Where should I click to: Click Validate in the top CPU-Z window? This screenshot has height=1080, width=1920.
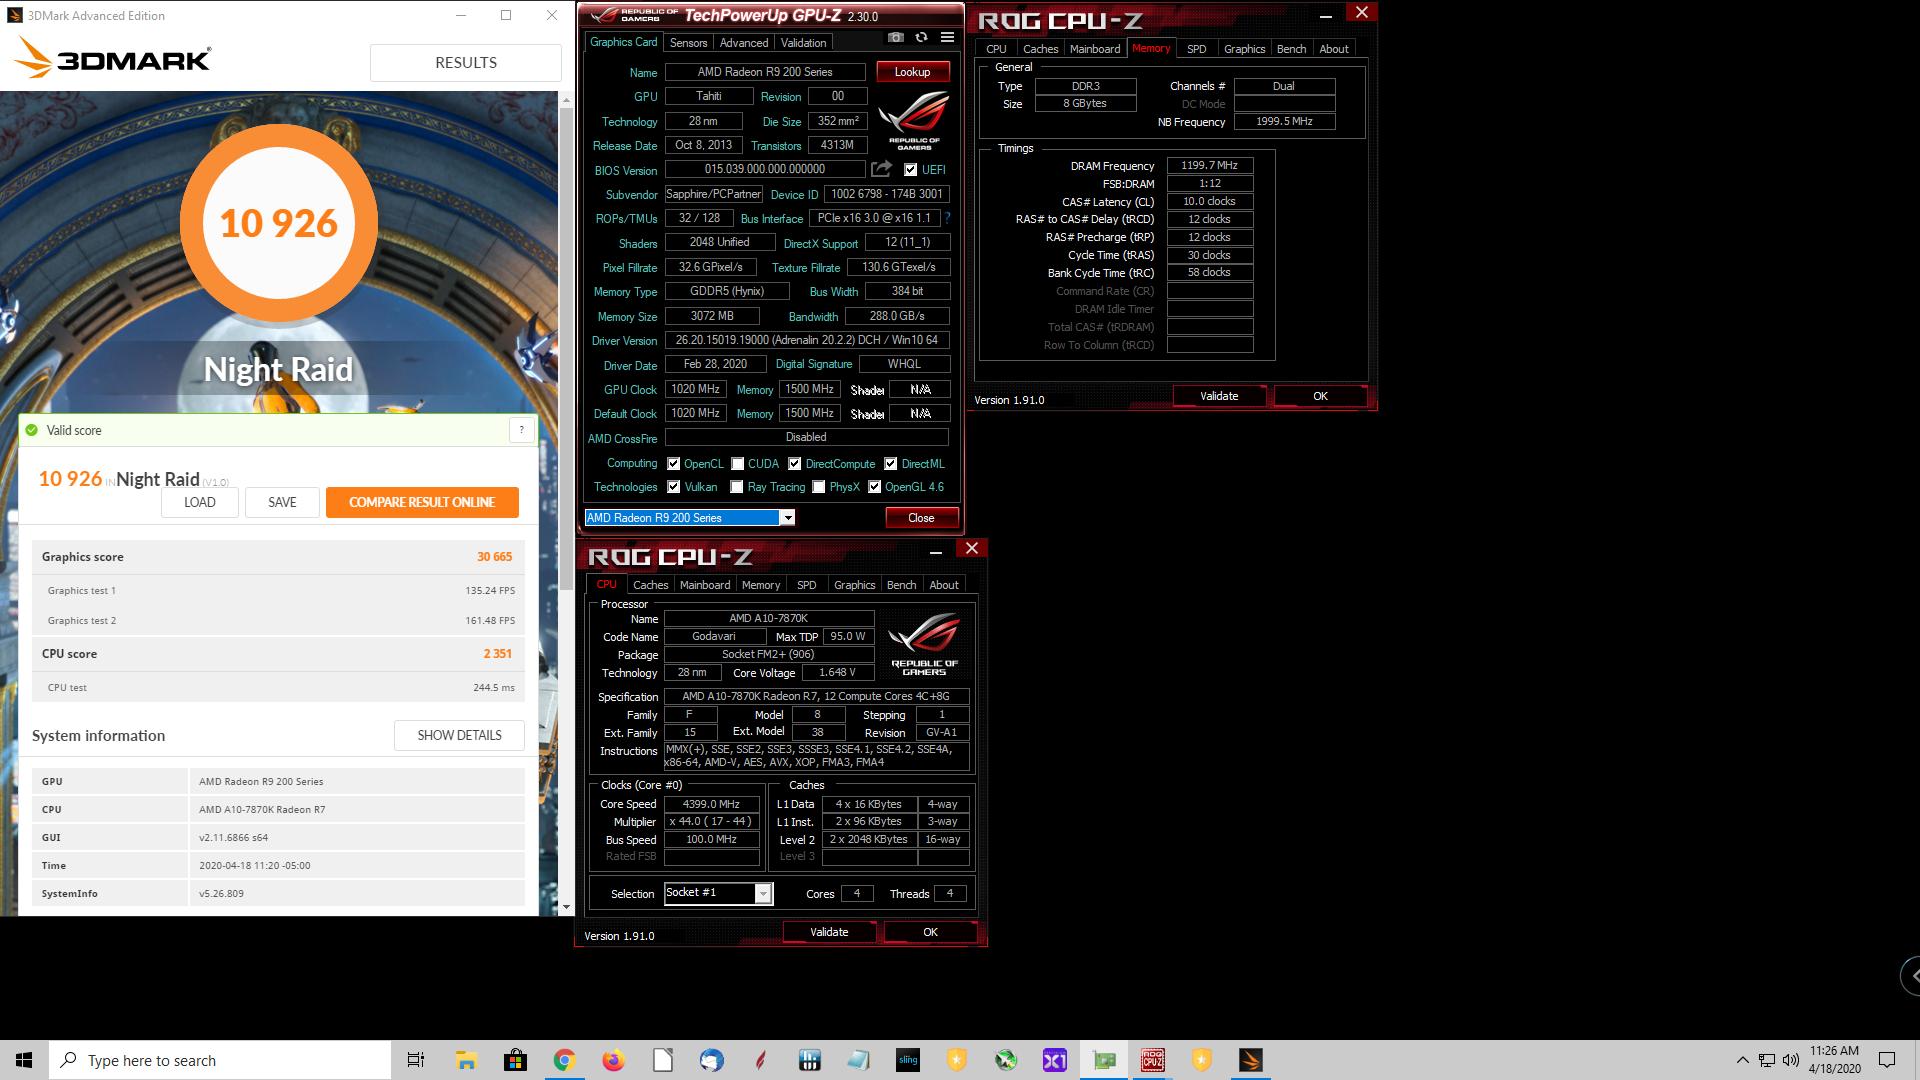pyautogui.click(x=1219, y=396)
